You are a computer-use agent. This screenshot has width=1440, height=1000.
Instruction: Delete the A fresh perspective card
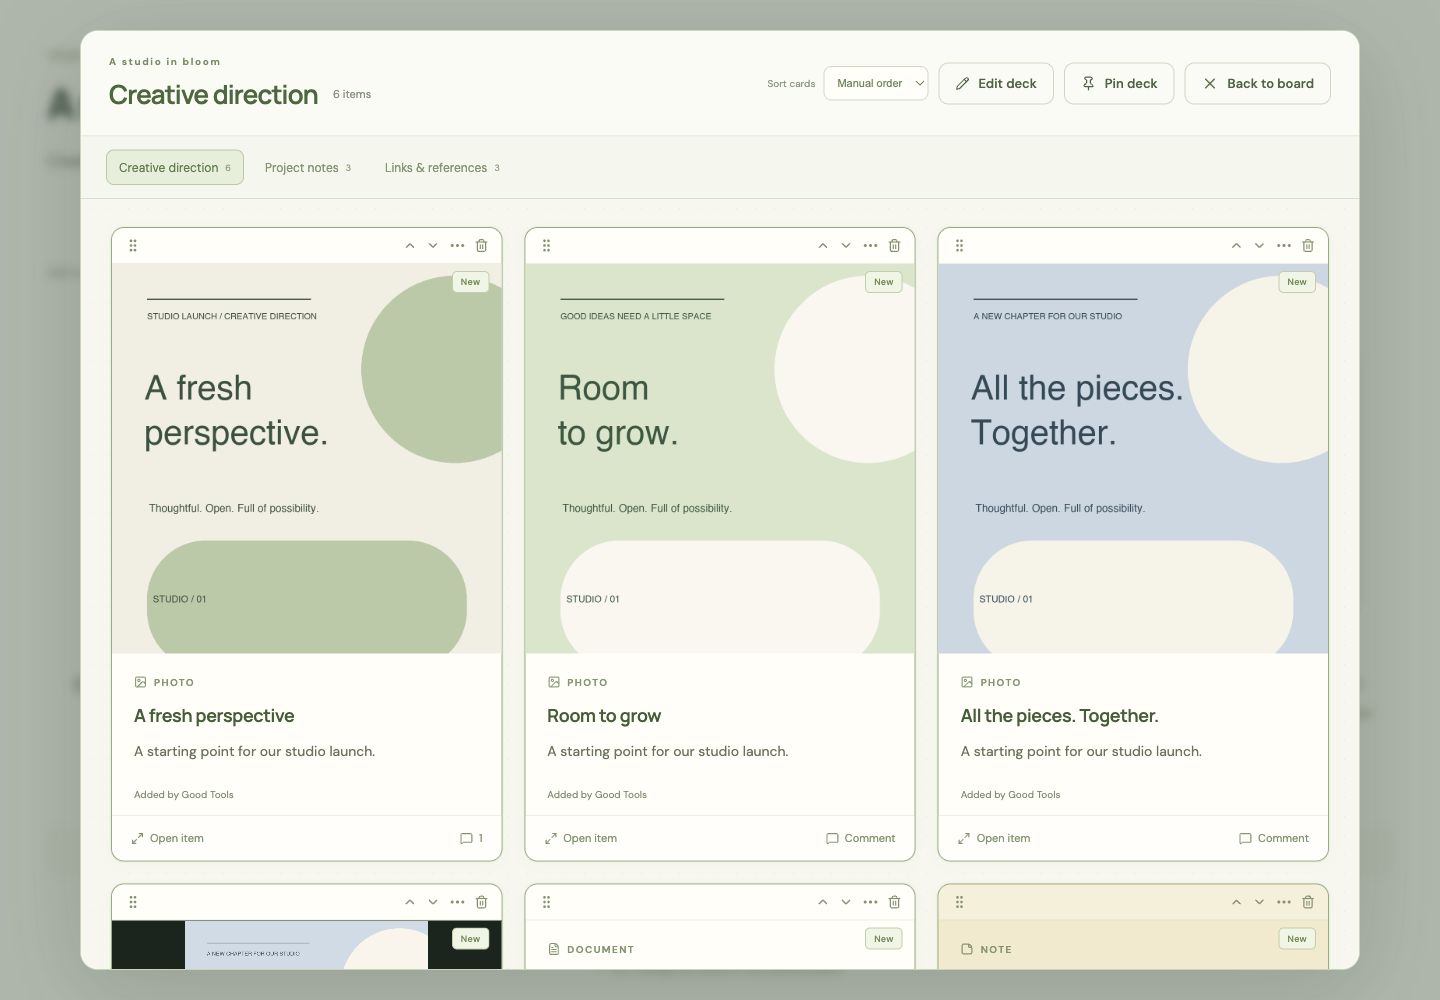pos(481,246)
